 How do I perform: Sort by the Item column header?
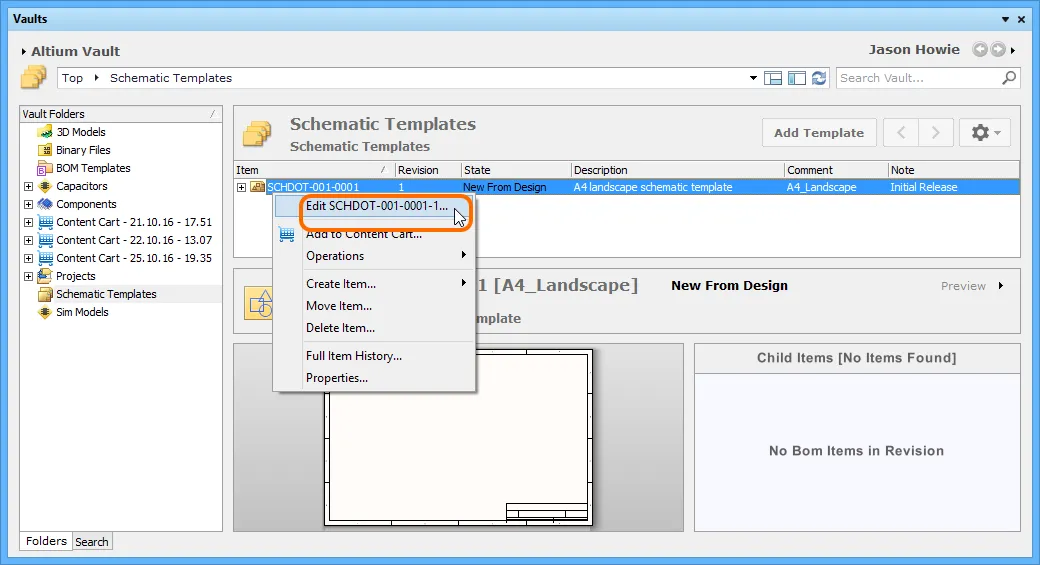(314, 170)
